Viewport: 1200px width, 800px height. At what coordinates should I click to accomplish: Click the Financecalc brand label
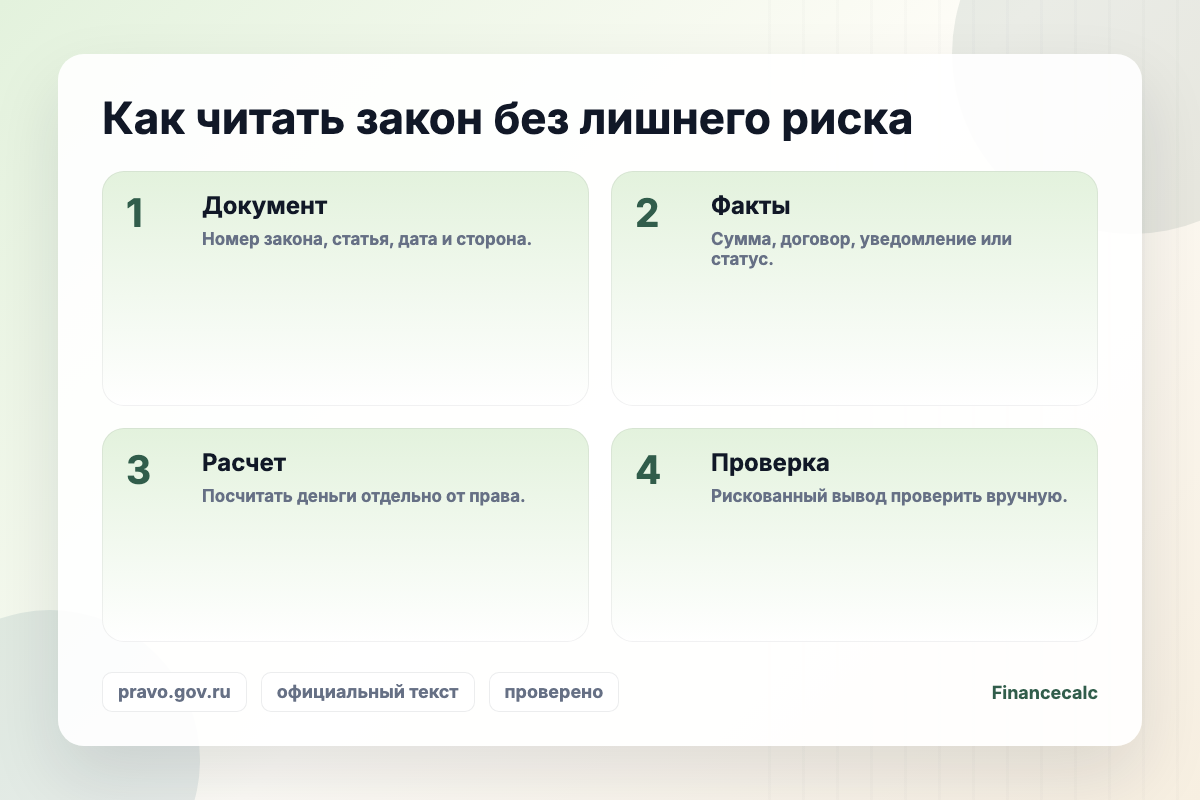click(1044, 692)
